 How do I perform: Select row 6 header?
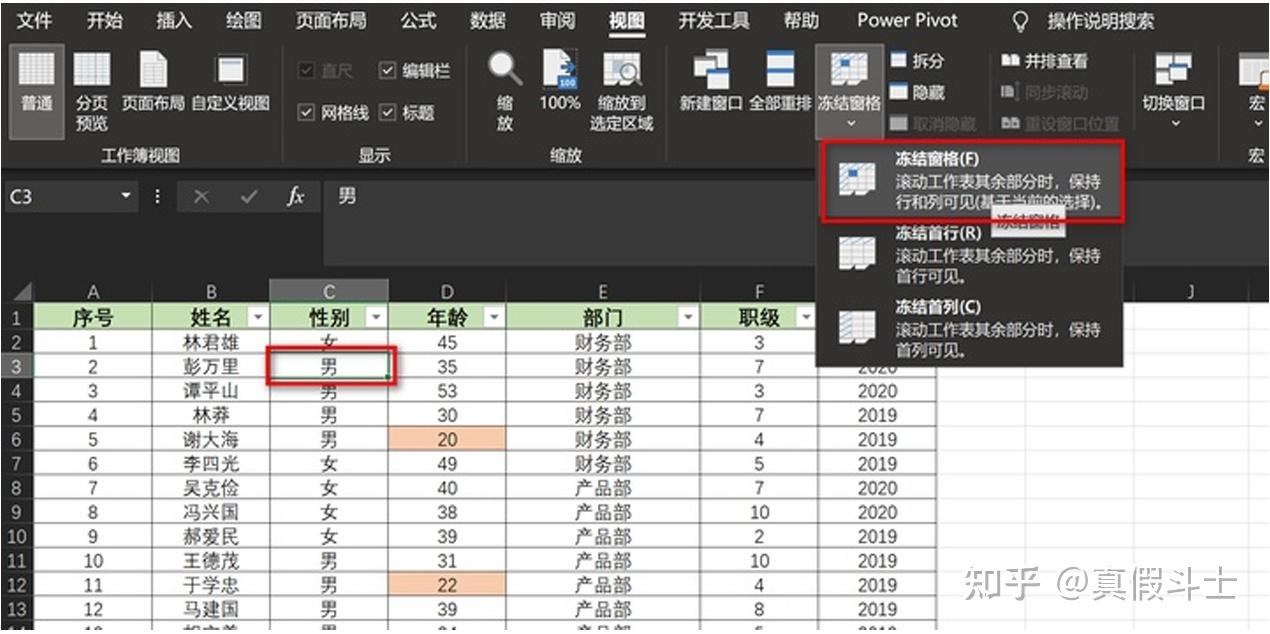pyautogui.click(x=16, y=440)
